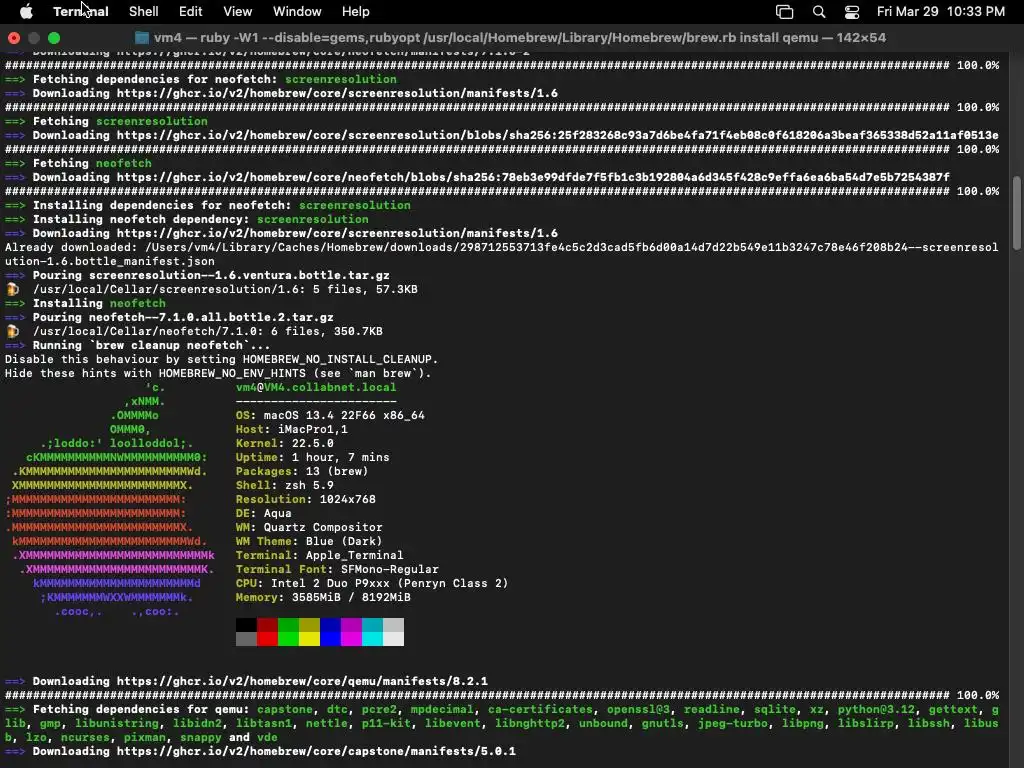Image resolution: width=1024 pixels, height=768 pixels.
Task: Click the 'Shell: zsh 5.9' line
Action: coord(285,485)
